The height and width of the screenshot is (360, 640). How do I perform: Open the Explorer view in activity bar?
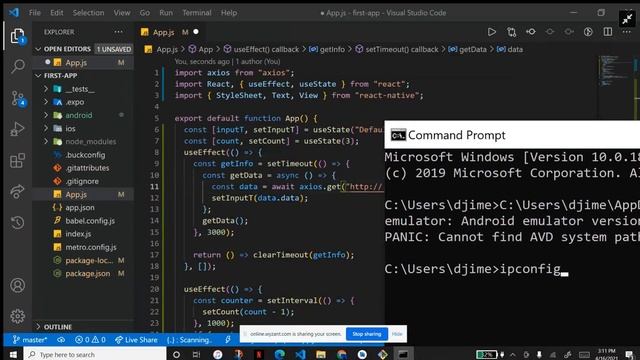[x=18, y=36]
